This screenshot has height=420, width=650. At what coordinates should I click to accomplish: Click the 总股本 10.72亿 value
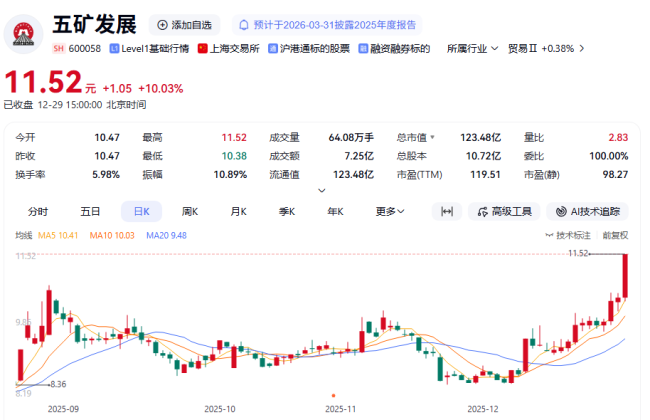[483, 156]
